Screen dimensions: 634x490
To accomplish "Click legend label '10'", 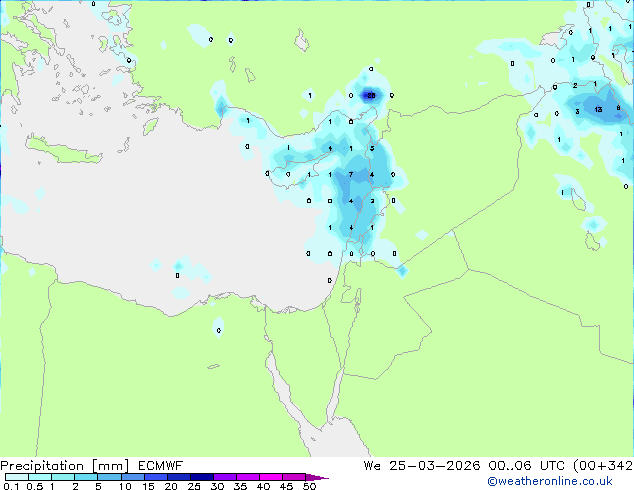I will (125, 486).
